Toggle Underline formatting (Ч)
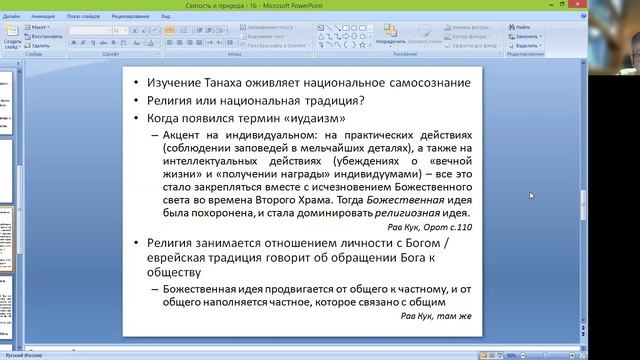 [93, 43]
